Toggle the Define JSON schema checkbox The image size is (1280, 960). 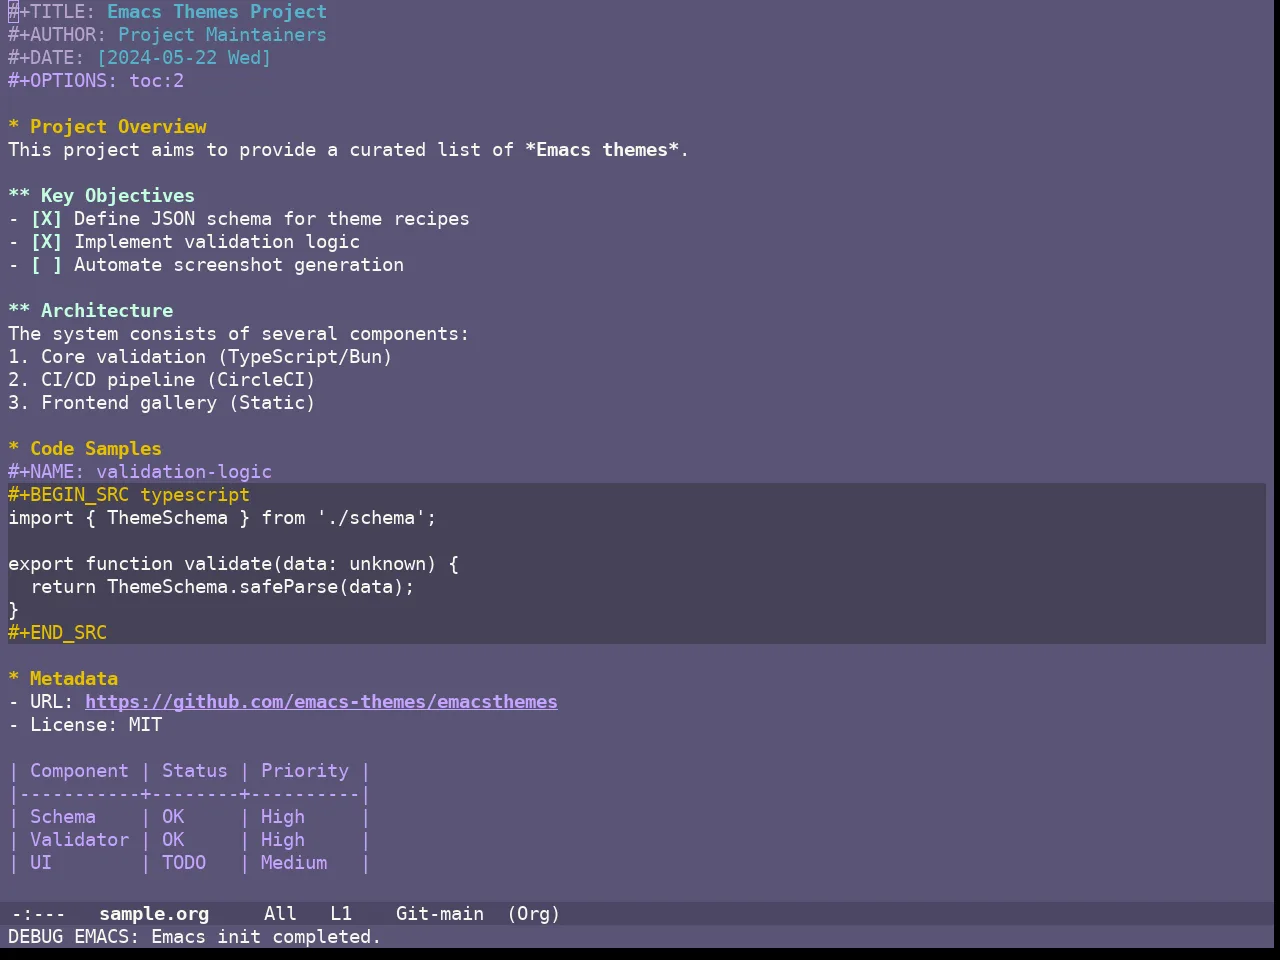pyautogui.click(x=46, y=219)
